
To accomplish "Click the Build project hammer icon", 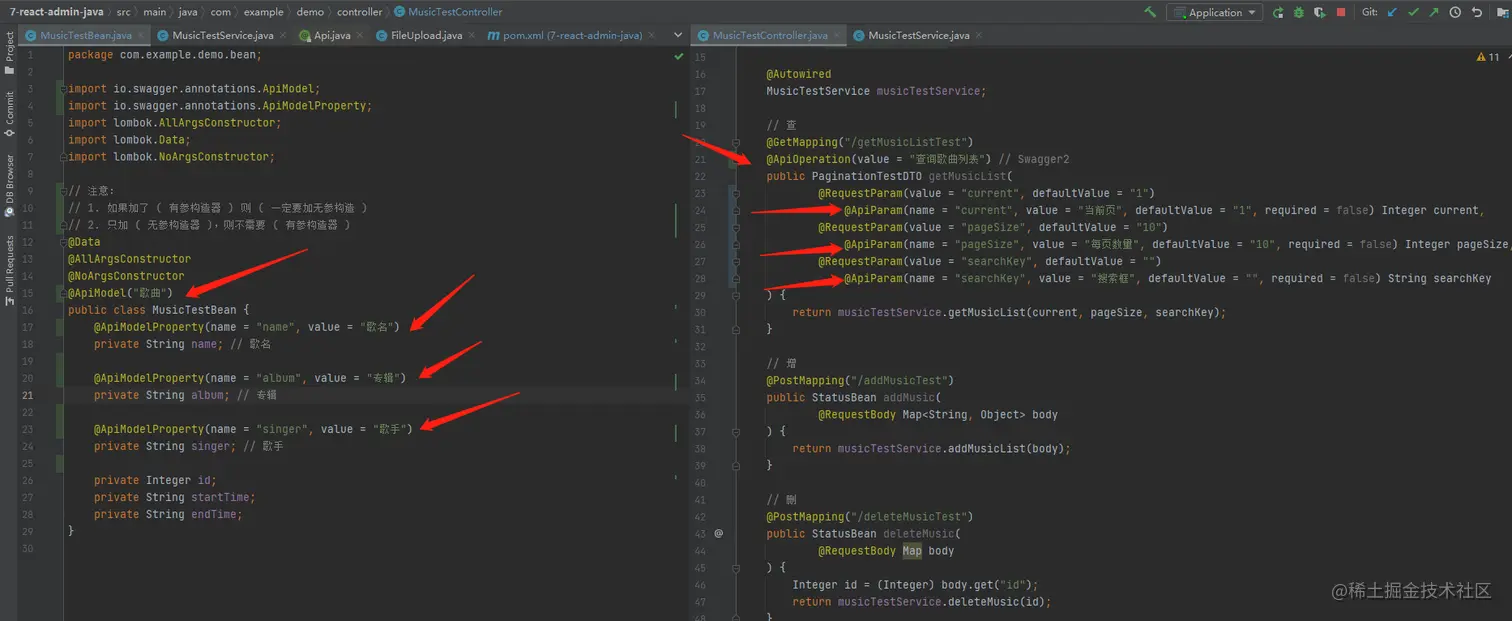I will coord(1150,12).
